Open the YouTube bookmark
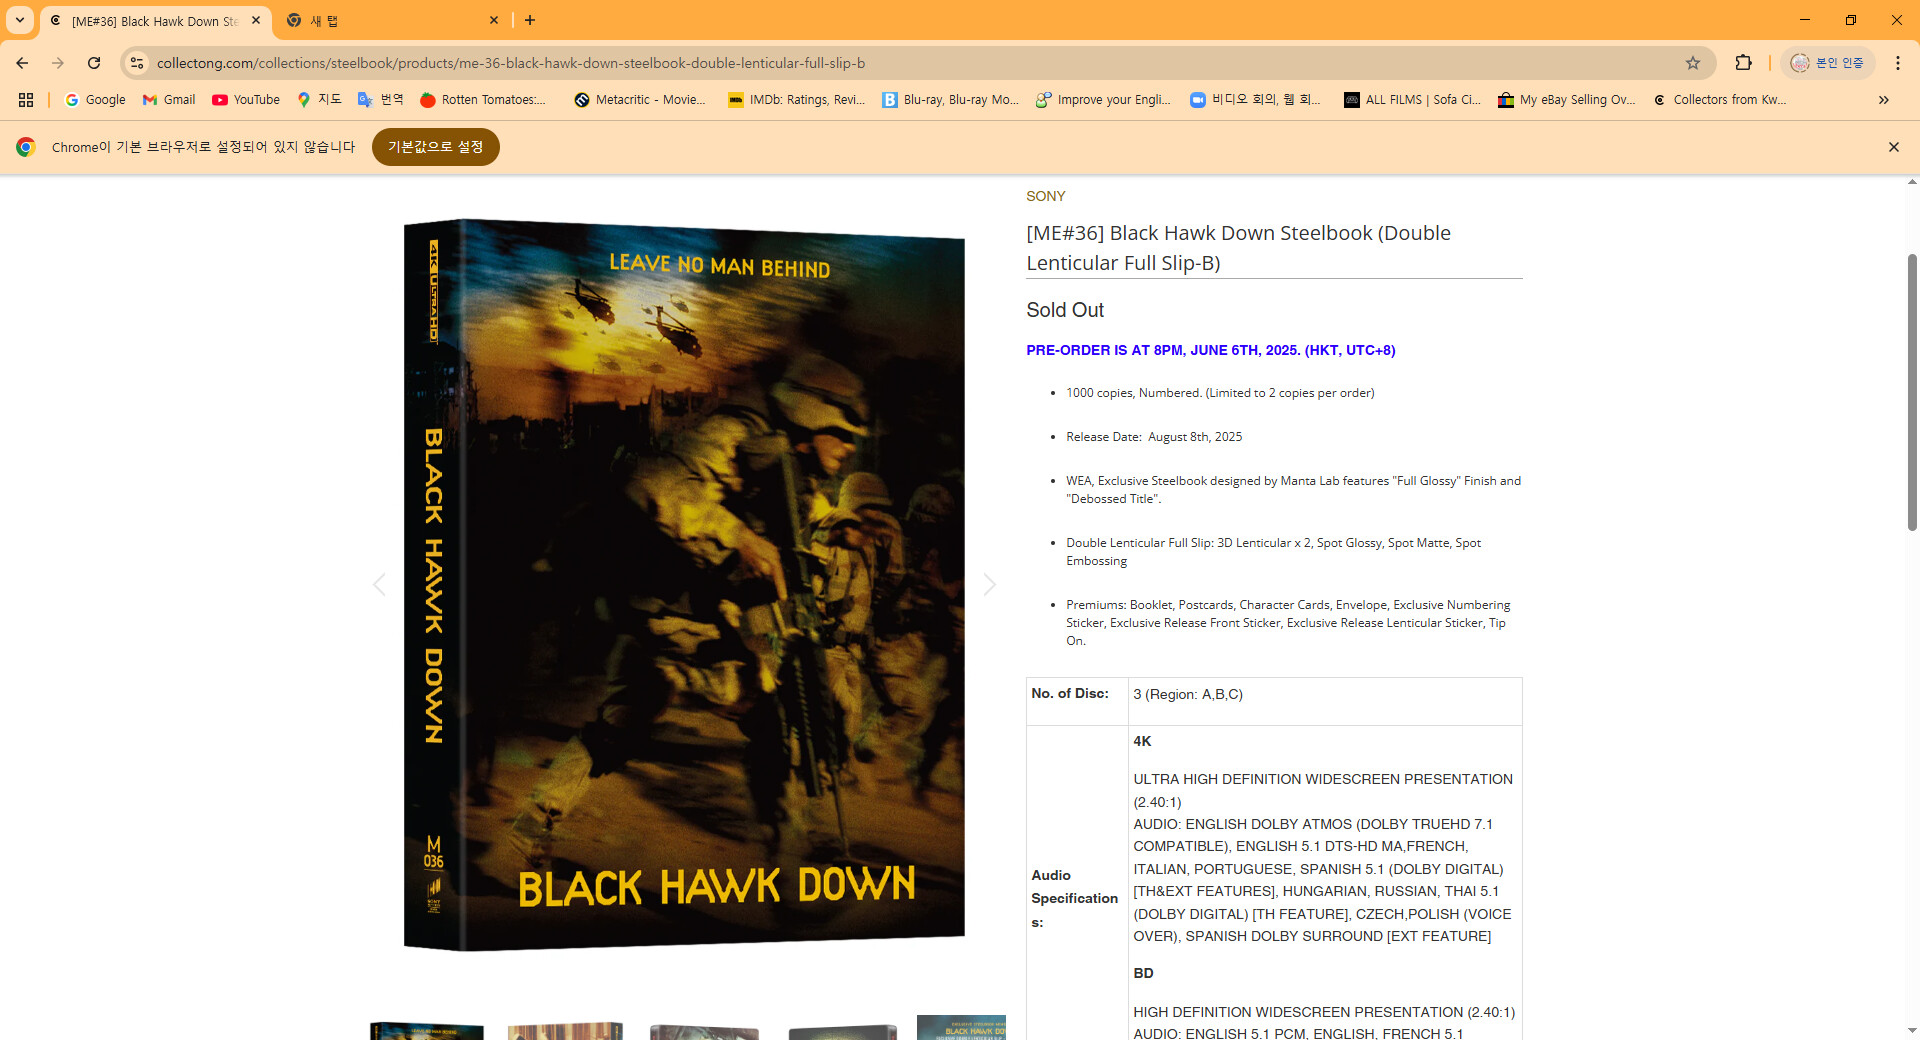The image size is (1920, 1040). pyautogui.click(x=246, y=100)
